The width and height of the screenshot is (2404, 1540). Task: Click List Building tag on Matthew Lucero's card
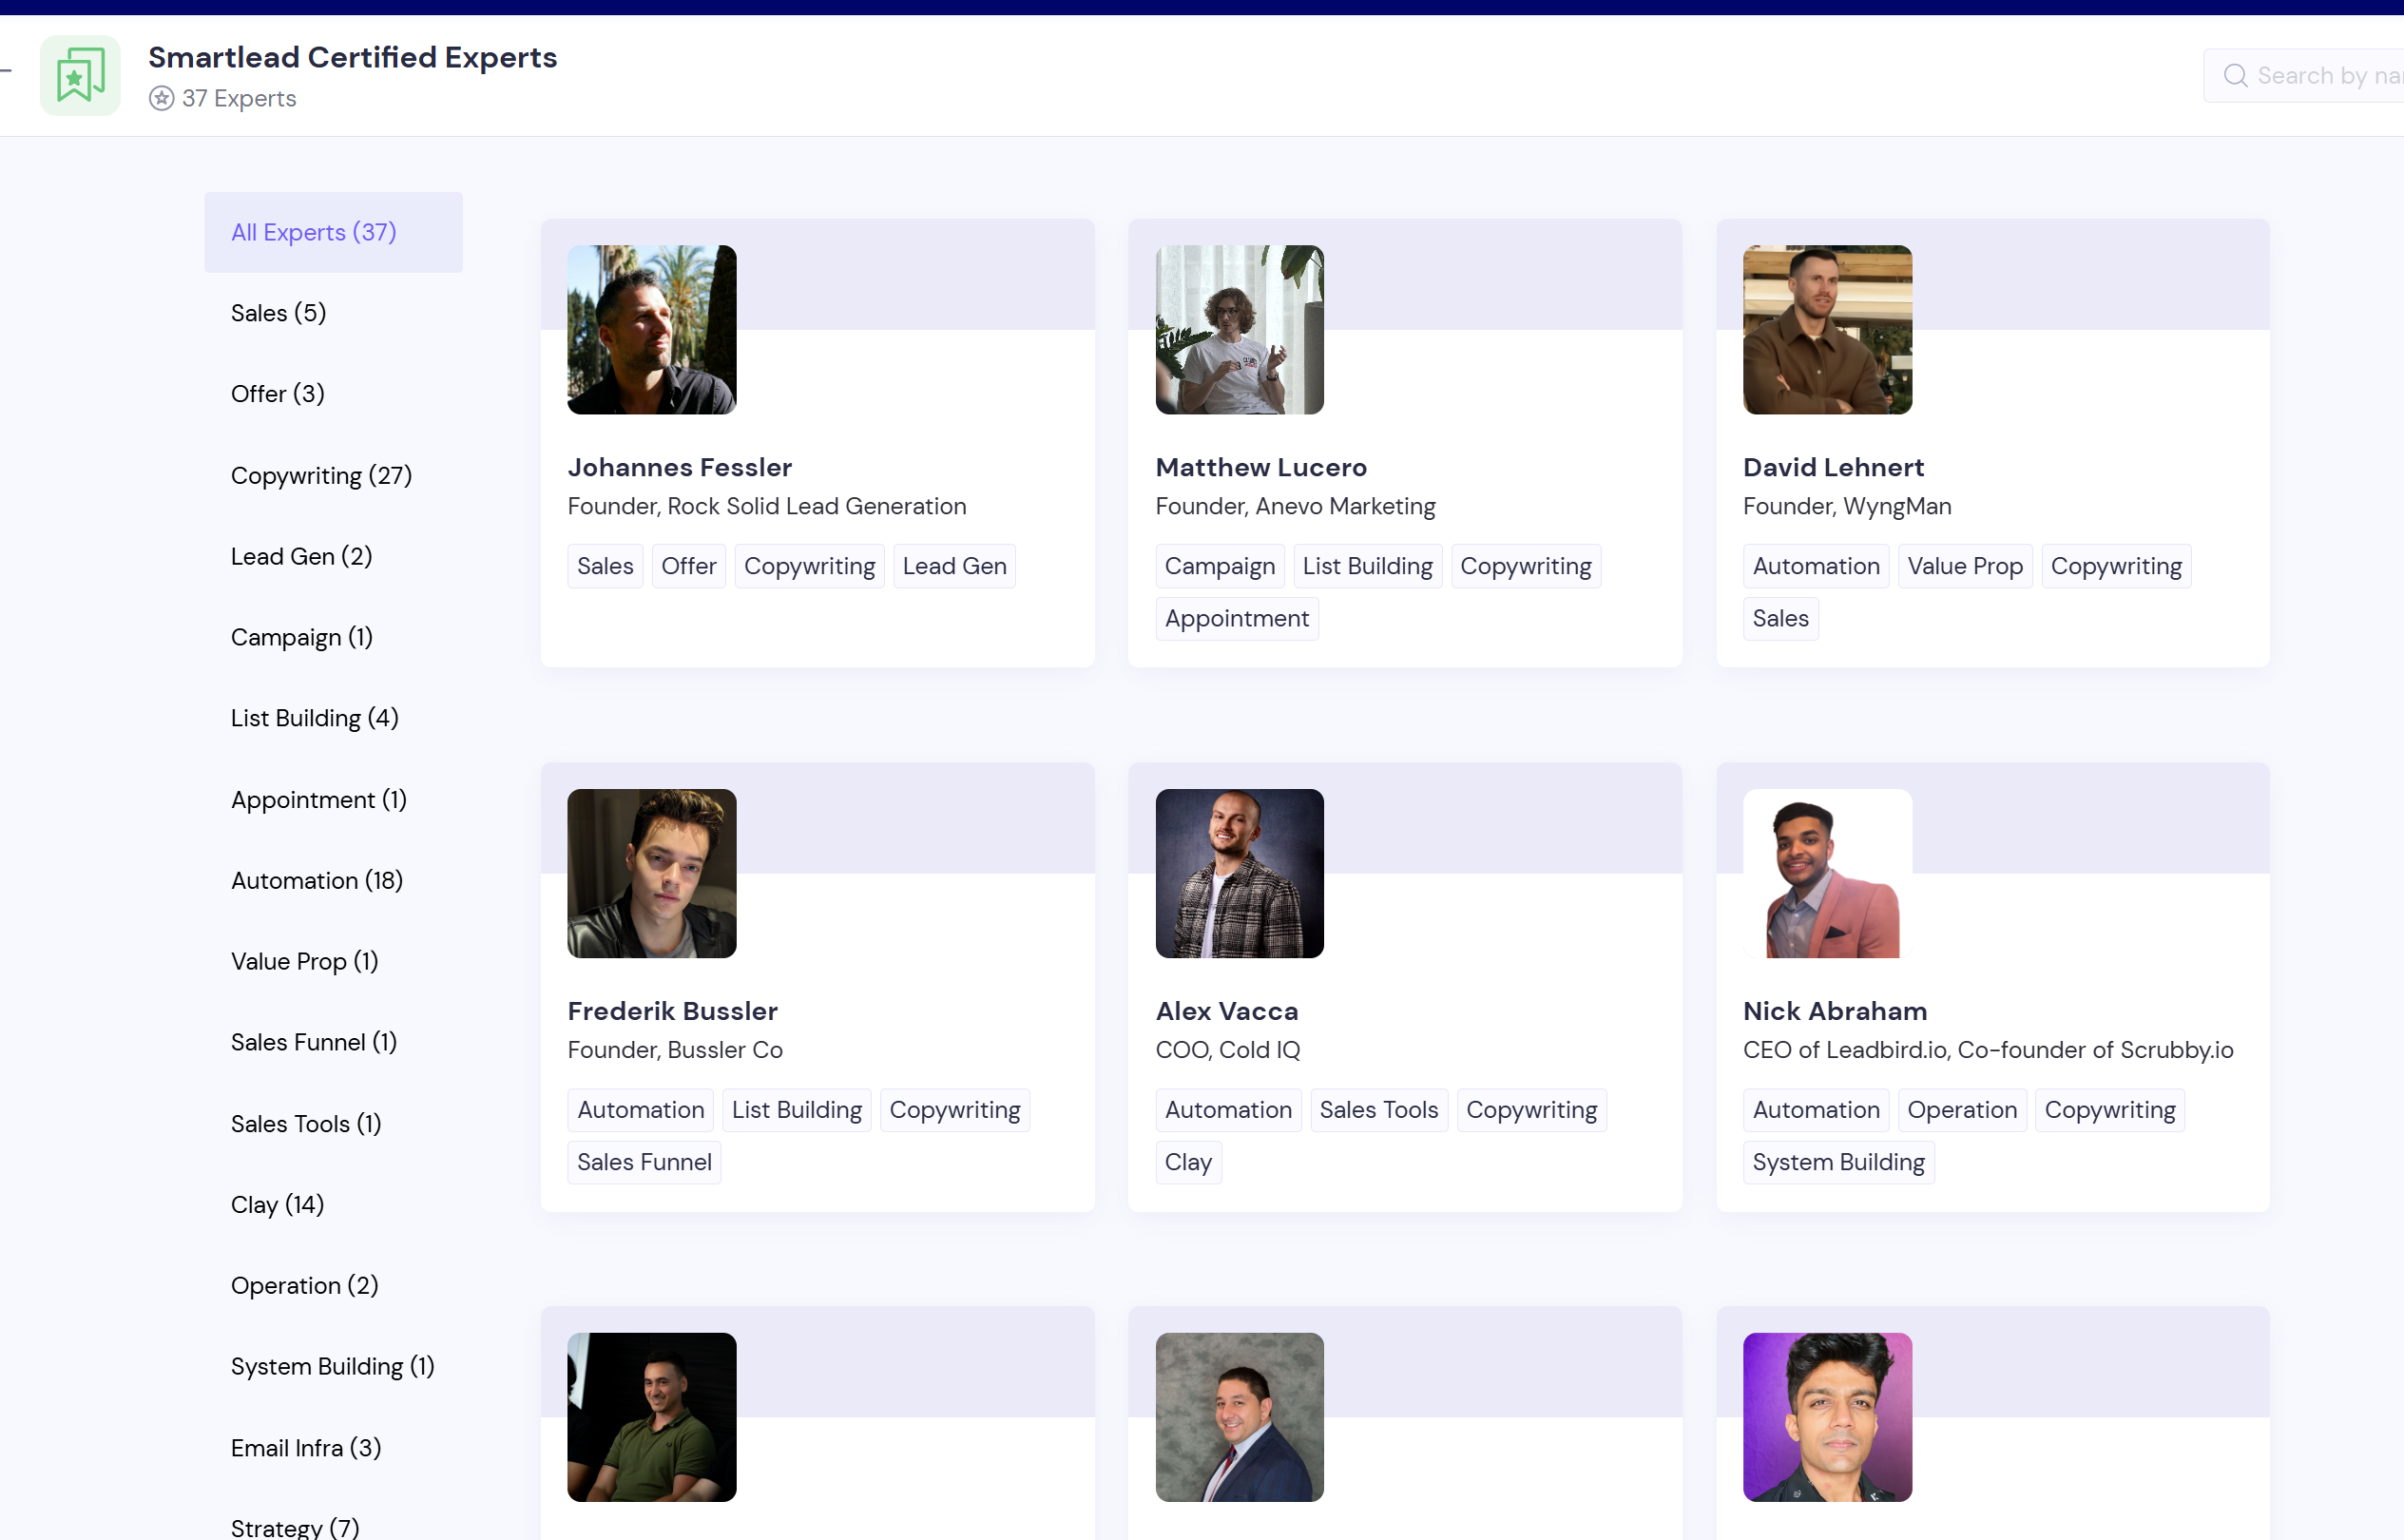1367,566
